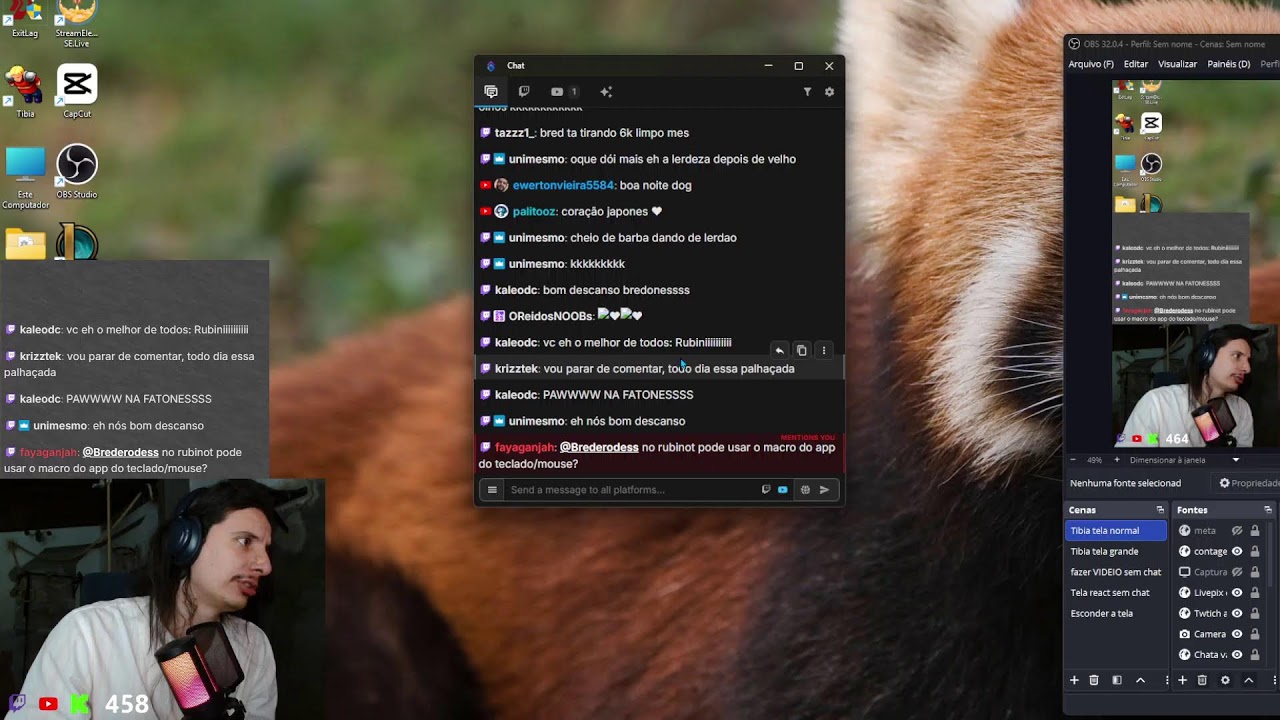Open Painéis menu in OBS
Image resolution: width=1280 pixels, height=720 pixels.
tap(1229, 64)
